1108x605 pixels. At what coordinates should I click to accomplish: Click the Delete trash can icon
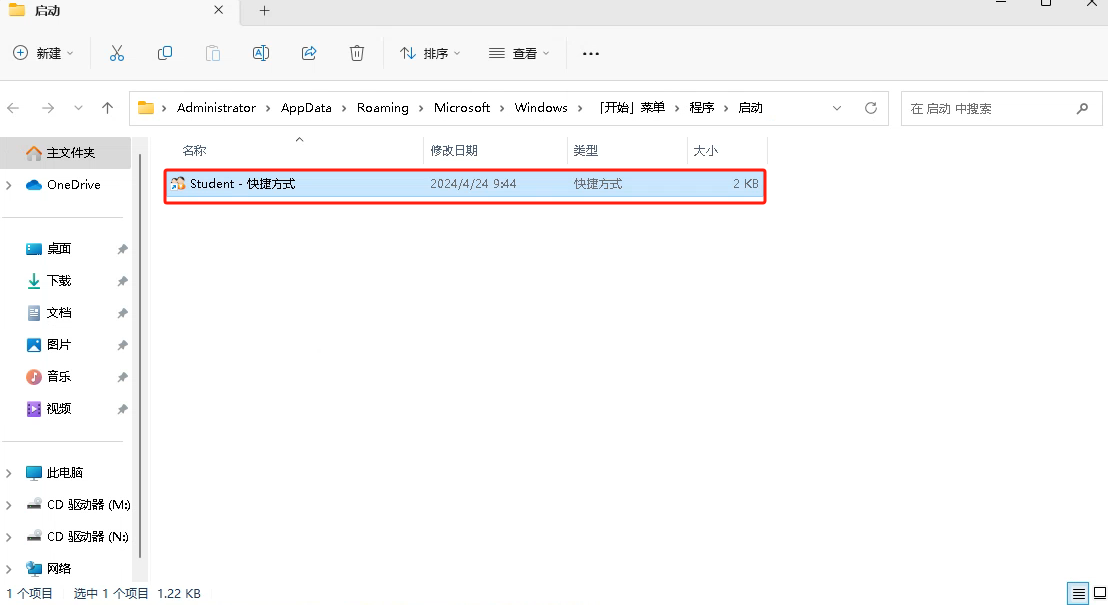[x=357, y=53]
